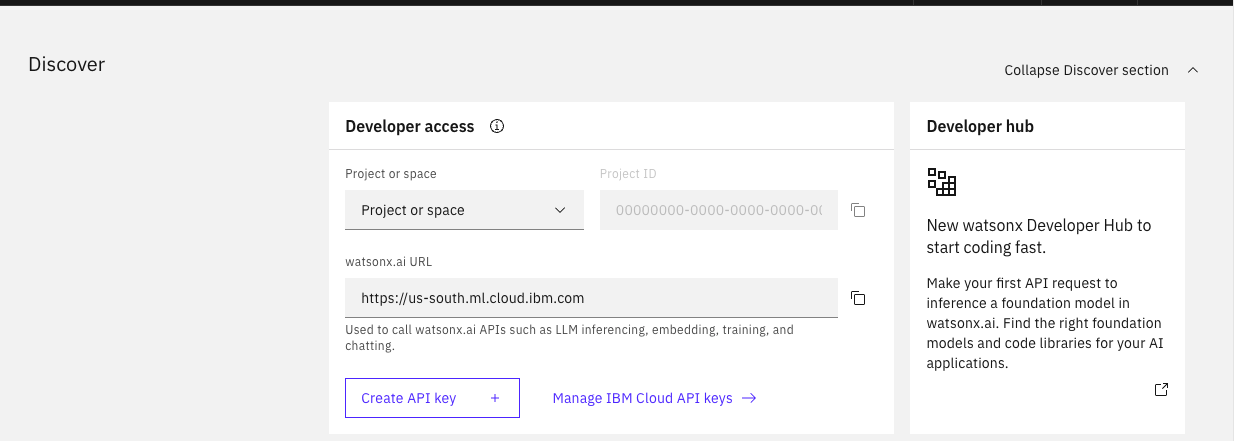Open the Project or space dropdown
1234x441 pixels.
[464, 210]
